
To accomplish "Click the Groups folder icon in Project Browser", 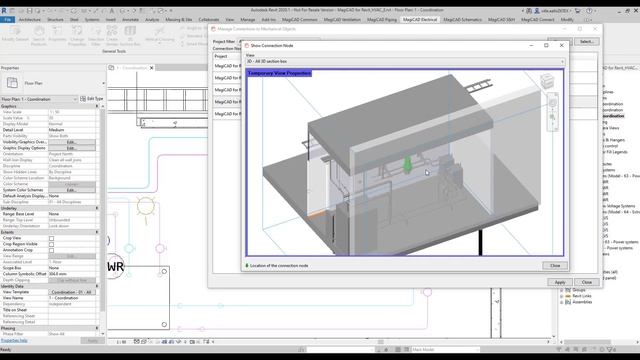I will click(568, 290).
